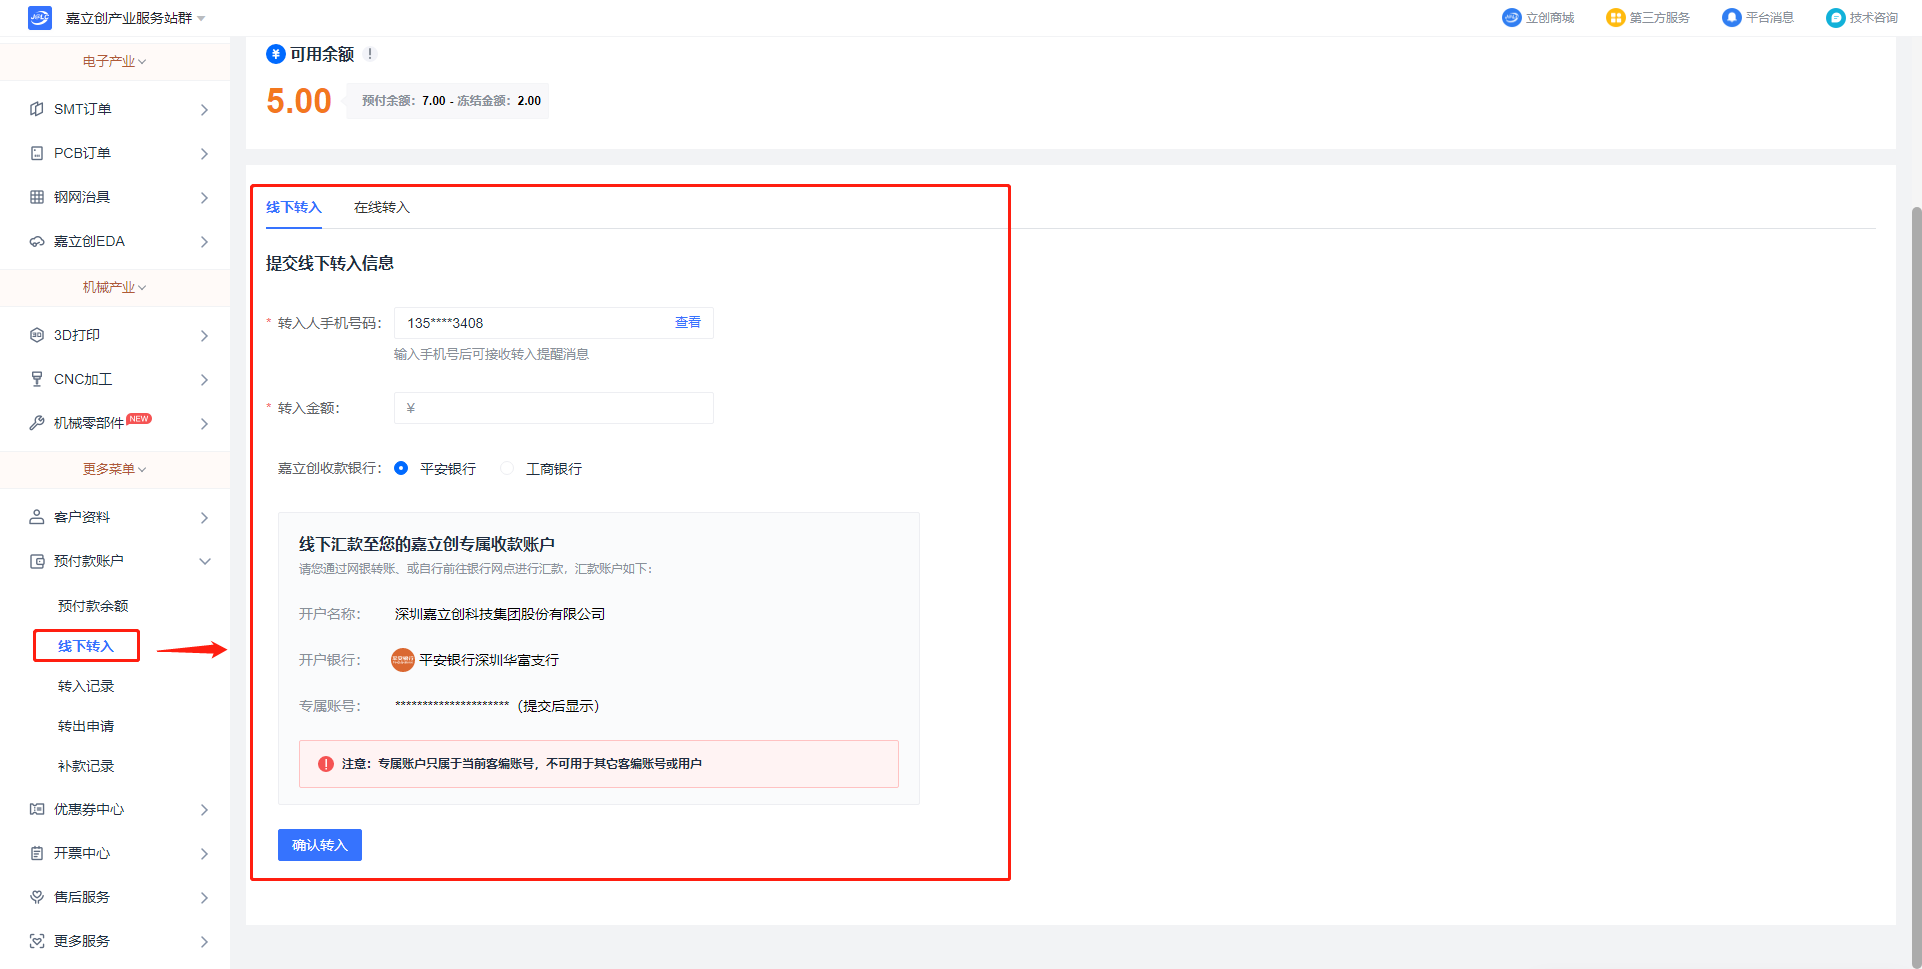Open 转入记录 in the sidebar

coord(86,686)
